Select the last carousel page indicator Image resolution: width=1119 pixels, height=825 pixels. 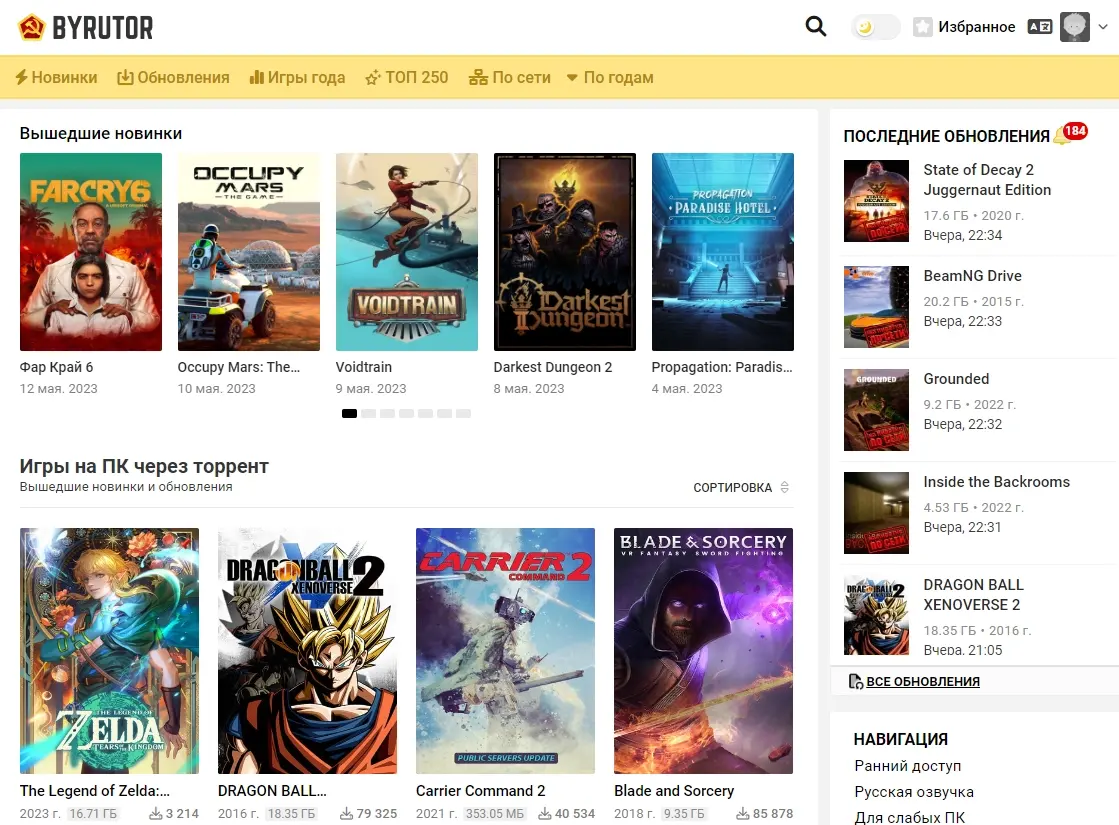(463, 413)
